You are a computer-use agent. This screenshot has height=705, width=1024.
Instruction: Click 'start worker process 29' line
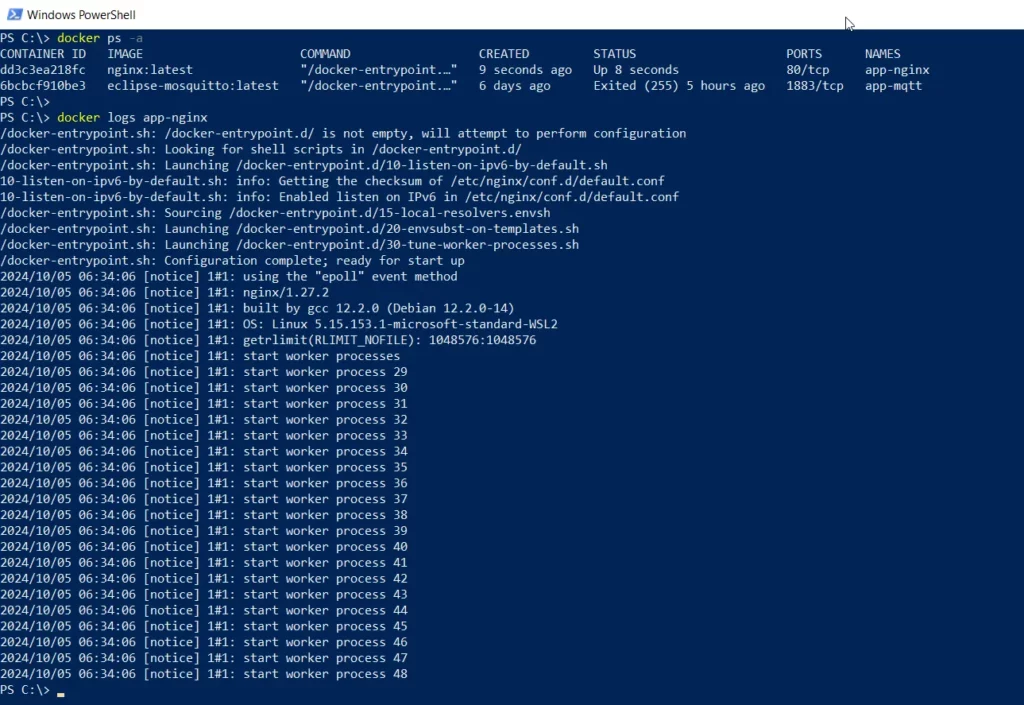click(x=204, y=371)
